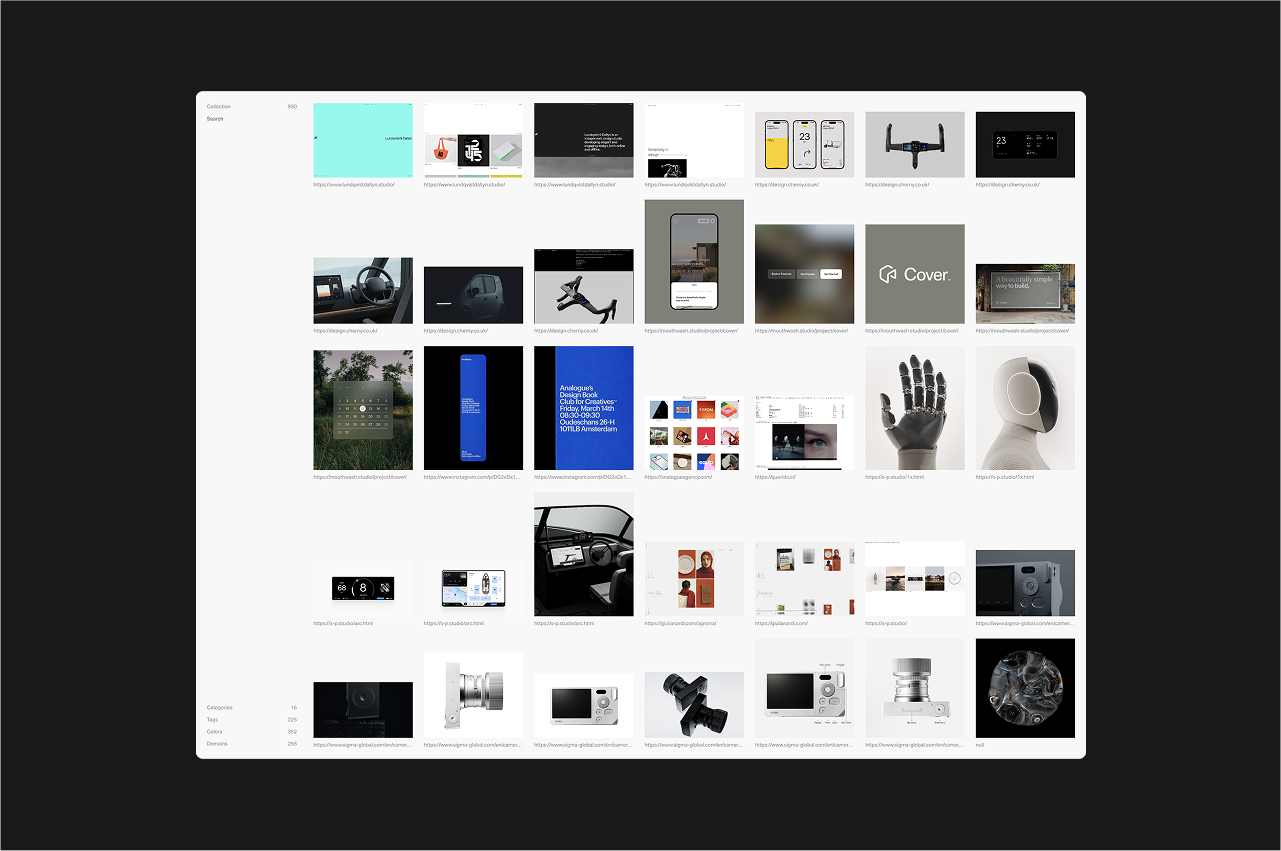Open the robotic hand thumbnail

pos(915,408)
